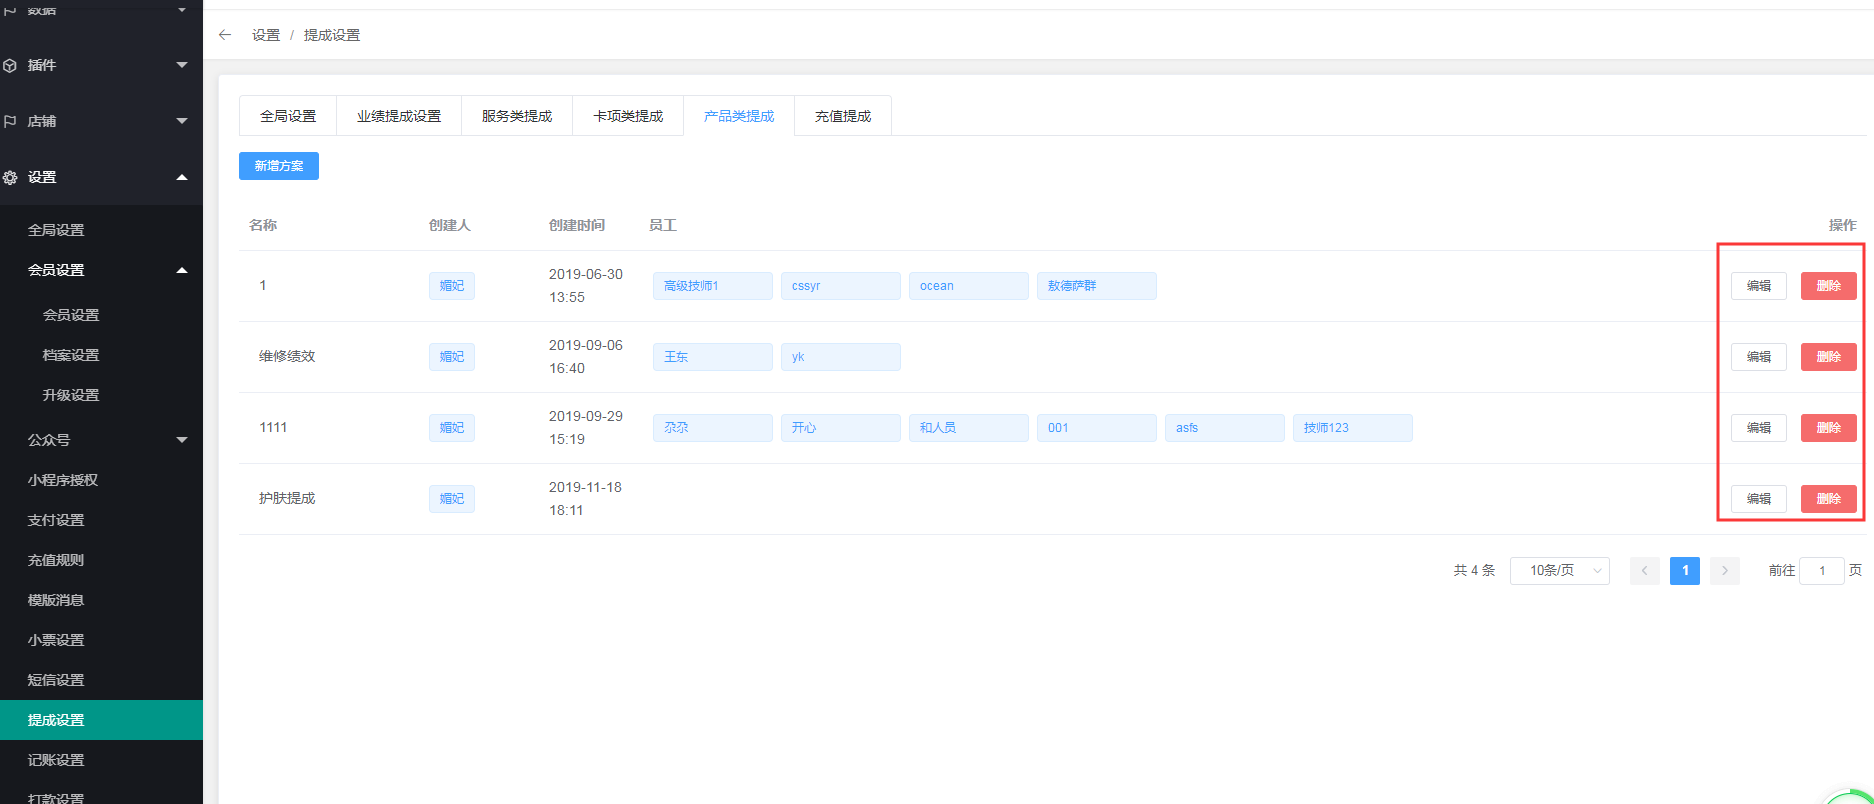
Task: Delete the 1111 plan
Action: [1828, 428]
